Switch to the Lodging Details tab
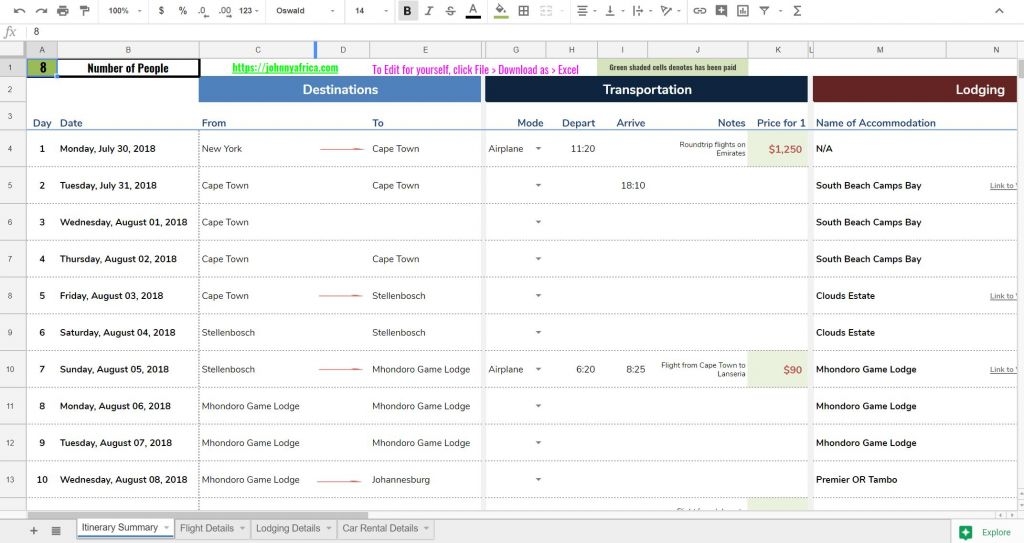The height and width of the screenshot is (543, 1024). pyautogui.click(x=288, y=528)
